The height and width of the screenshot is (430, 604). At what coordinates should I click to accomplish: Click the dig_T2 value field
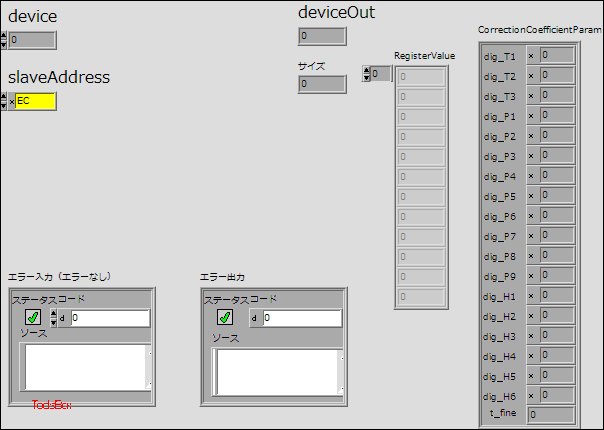pos(557,76)
